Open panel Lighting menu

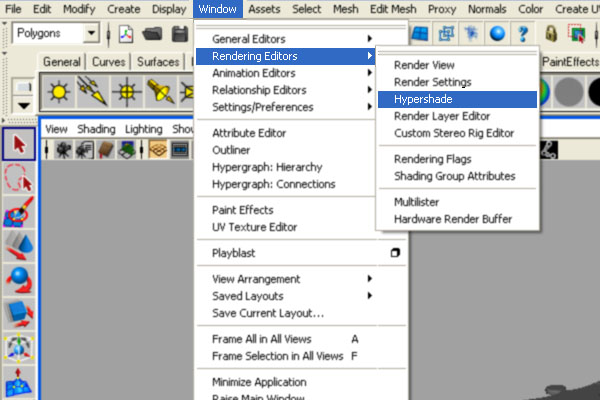pyautogui.click(x=143, y=129)
